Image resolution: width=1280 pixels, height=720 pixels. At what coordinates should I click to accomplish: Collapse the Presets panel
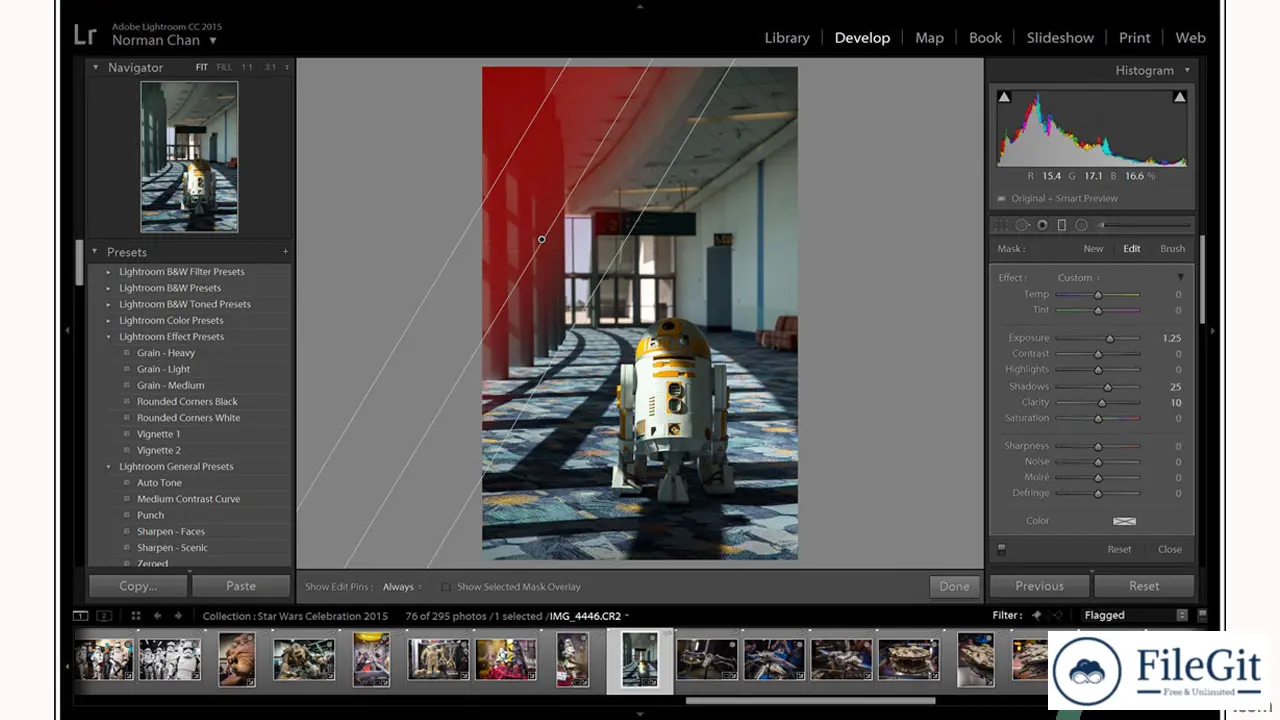coord(96,252)
